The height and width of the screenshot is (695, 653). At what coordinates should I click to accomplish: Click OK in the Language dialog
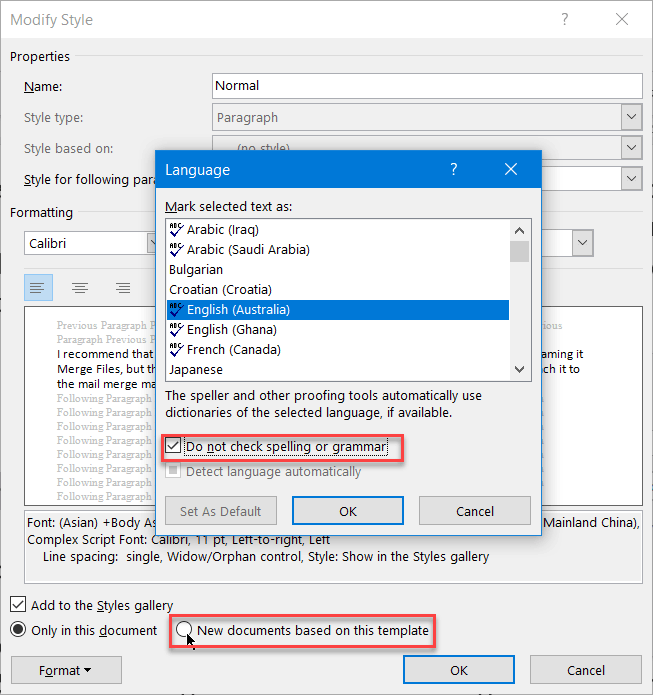[348, 511]
